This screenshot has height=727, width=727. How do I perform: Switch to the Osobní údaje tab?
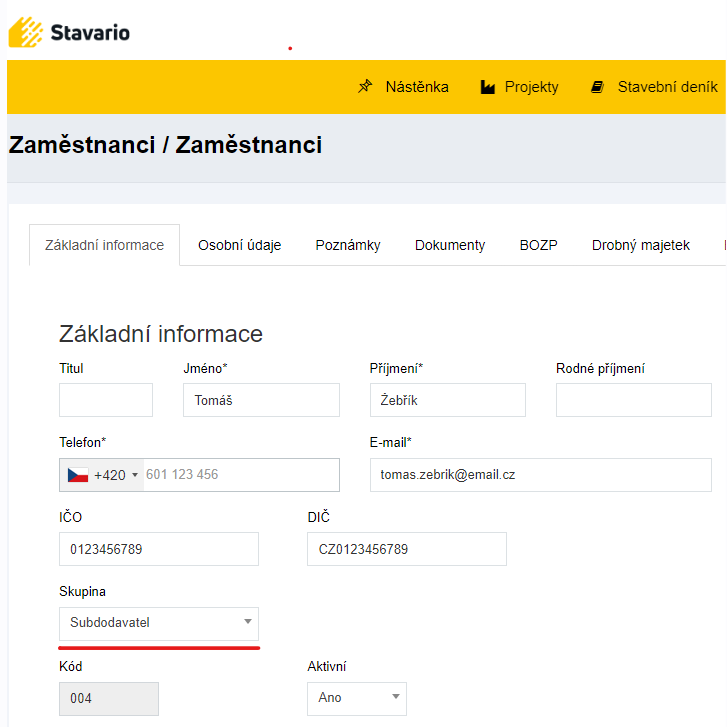(239, 245)
